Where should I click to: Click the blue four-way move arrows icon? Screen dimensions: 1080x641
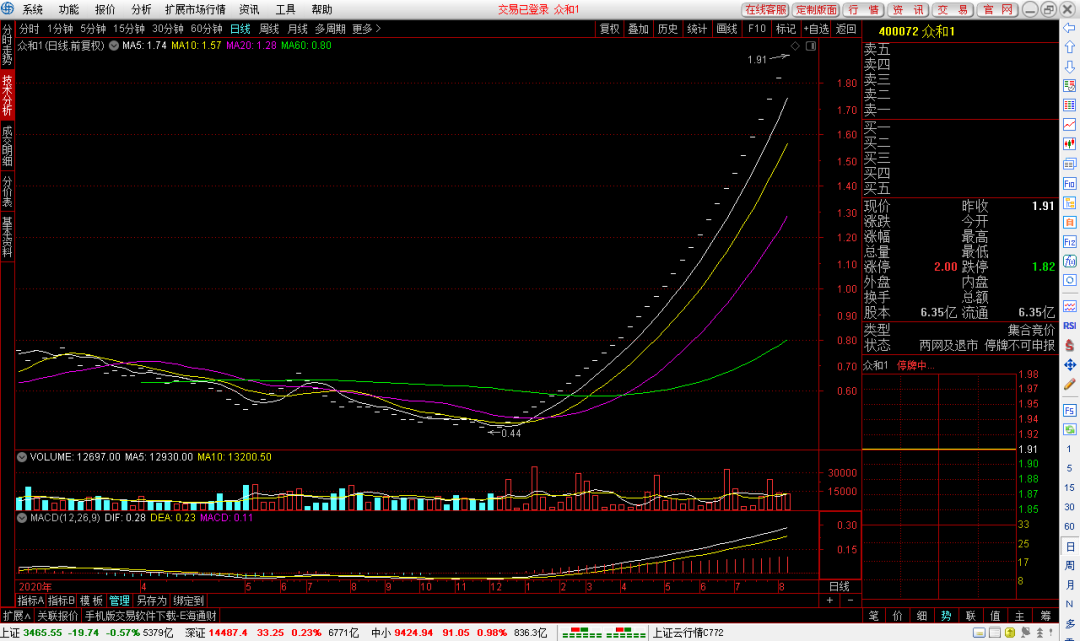[x=1069, y=365]
